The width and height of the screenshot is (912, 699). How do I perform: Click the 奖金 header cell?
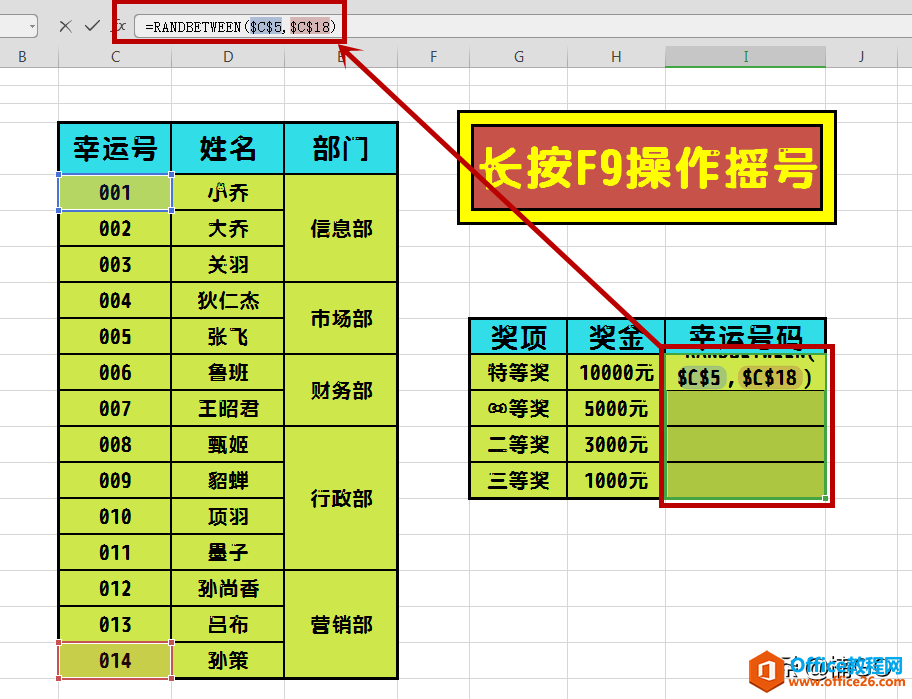pos(616,337)
